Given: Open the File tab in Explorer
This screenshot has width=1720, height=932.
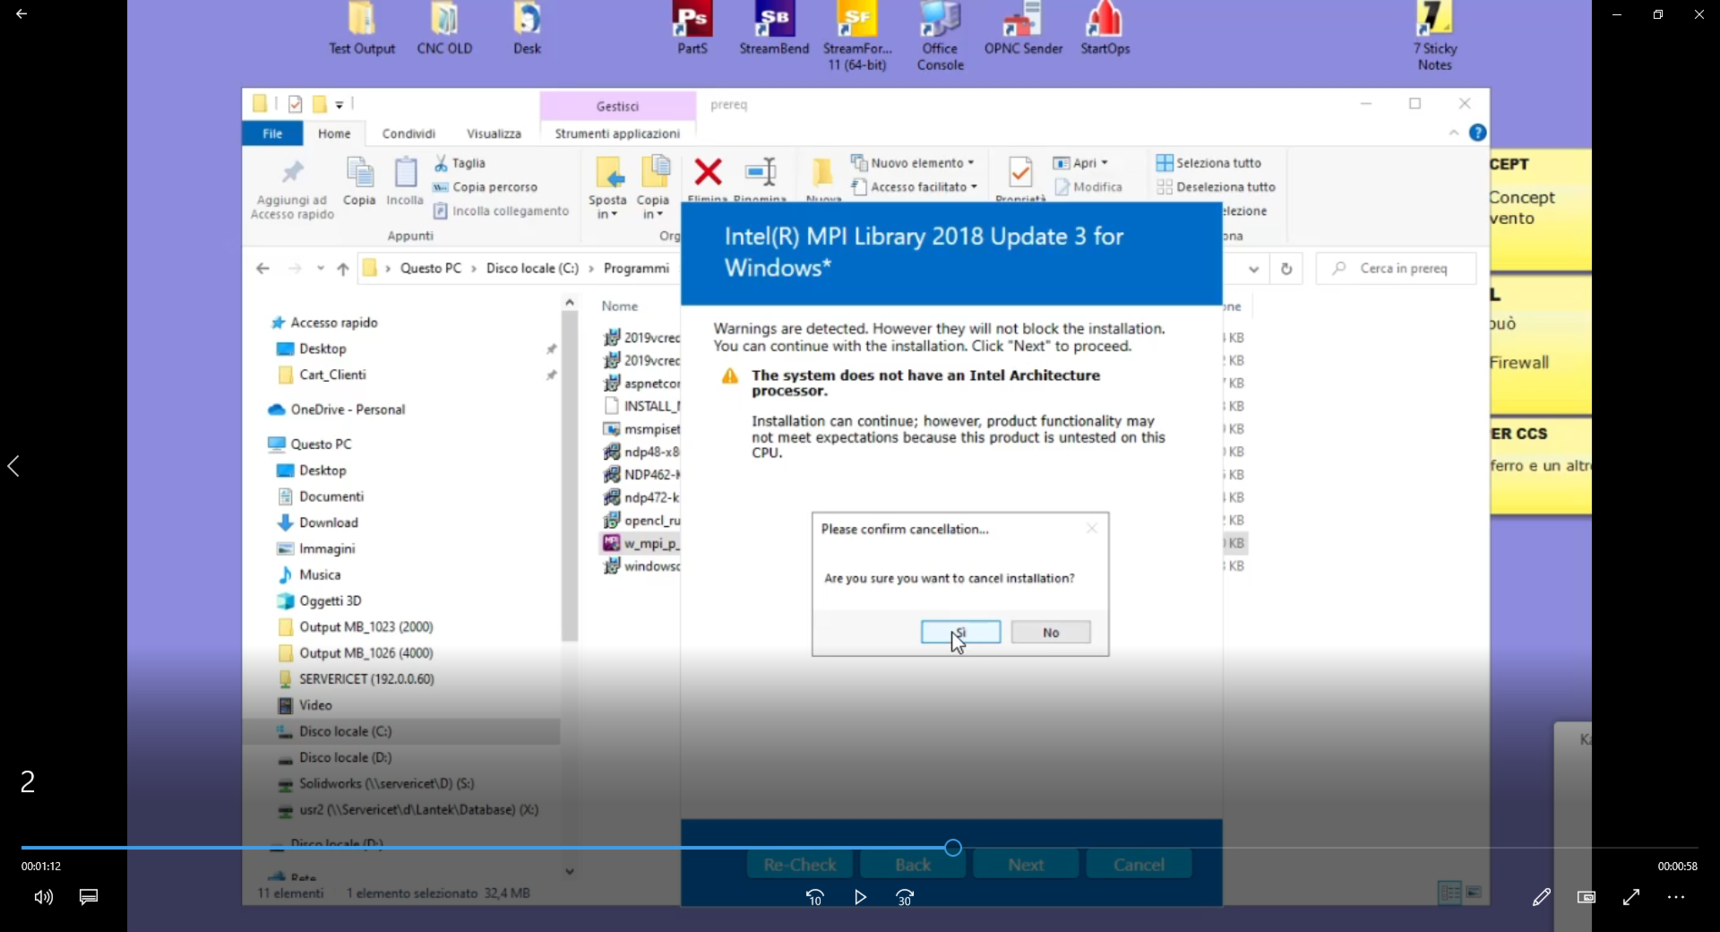Looking at the screenshot, I should [x=272, y=133].
